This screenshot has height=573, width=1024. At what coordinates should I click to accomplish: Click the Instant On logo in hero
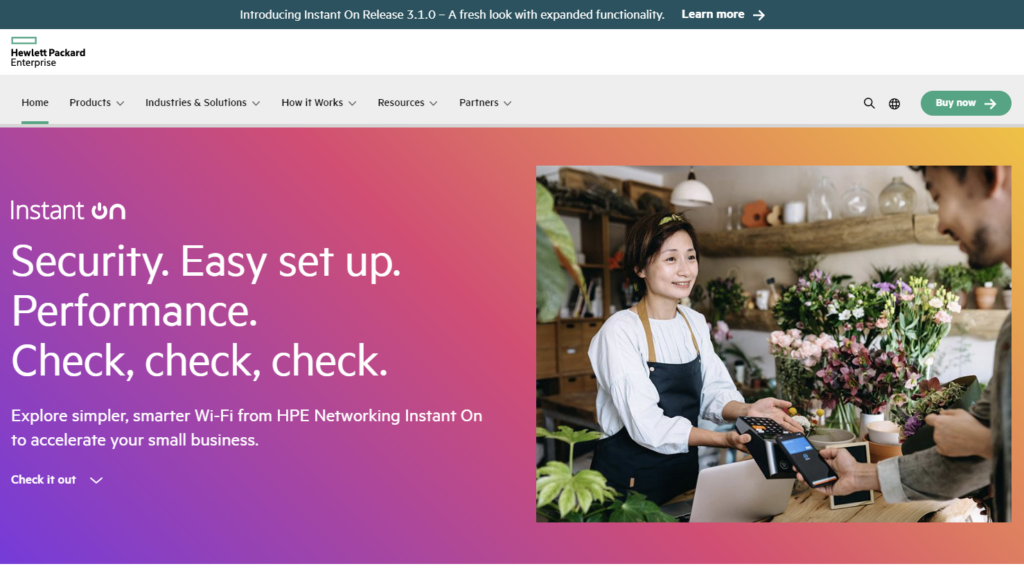click(x=68, y=210)
